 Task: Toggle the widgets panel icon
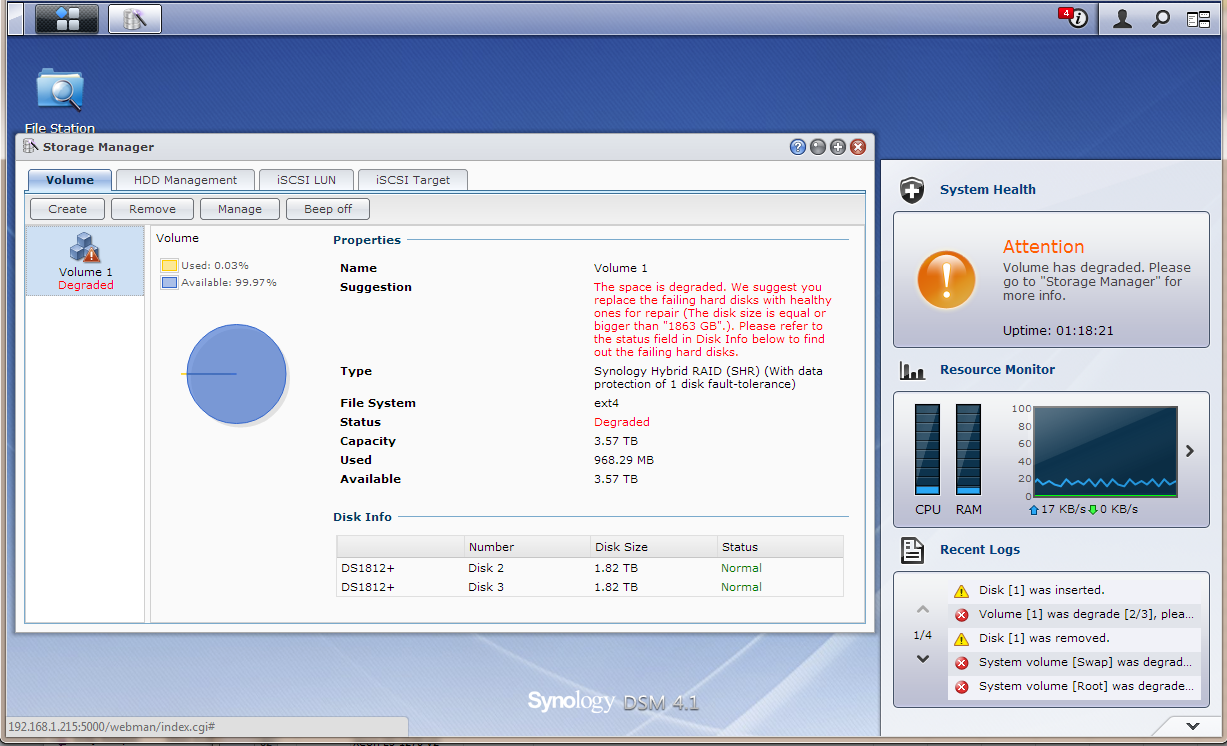[x=1198, y=19]
